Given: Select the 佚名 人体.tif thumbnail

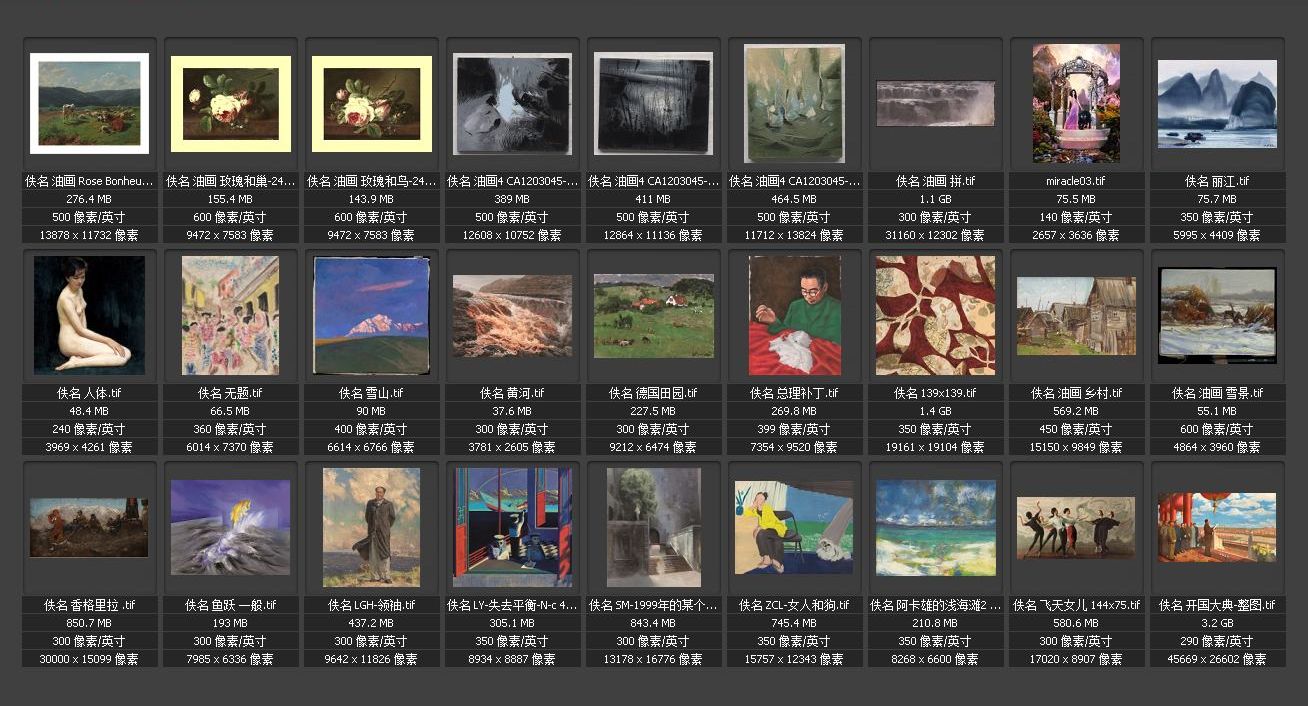Looking at the screenshot, I should 89,315.
